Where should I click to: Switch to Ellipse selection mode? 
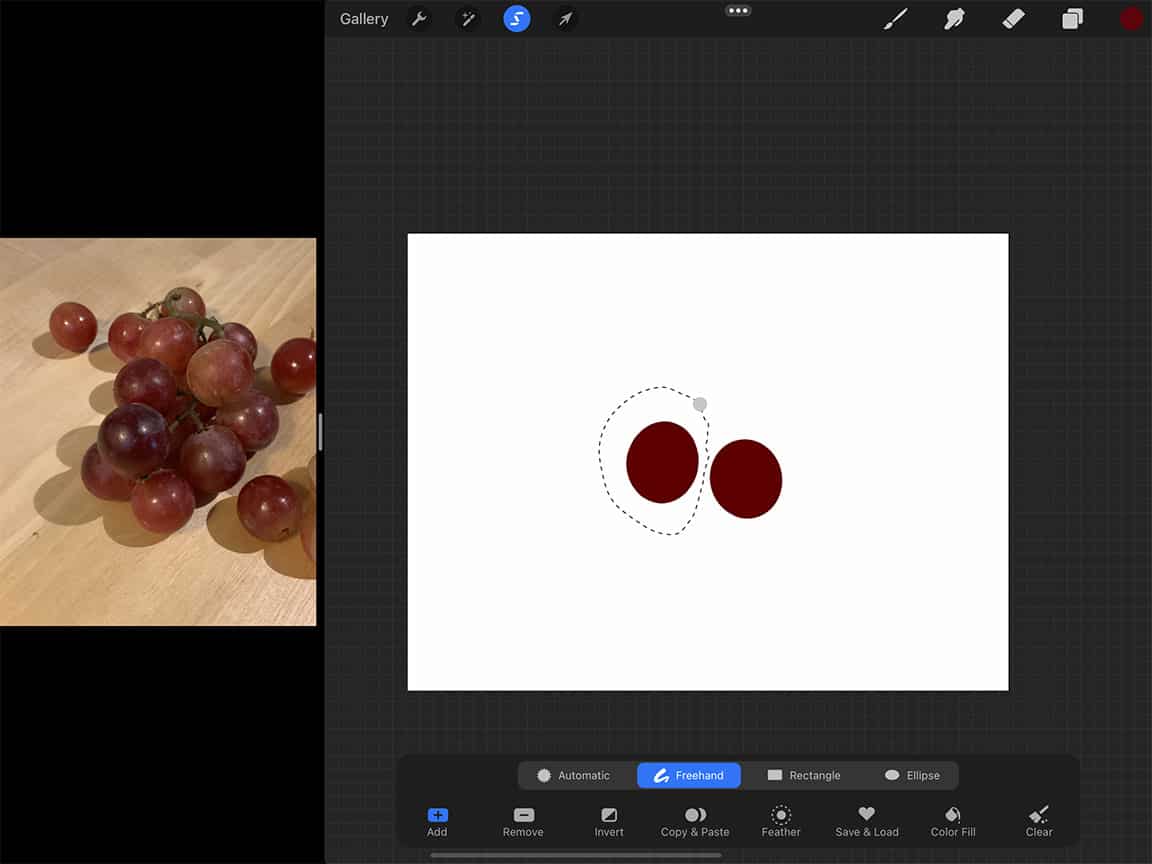(914, 775)
